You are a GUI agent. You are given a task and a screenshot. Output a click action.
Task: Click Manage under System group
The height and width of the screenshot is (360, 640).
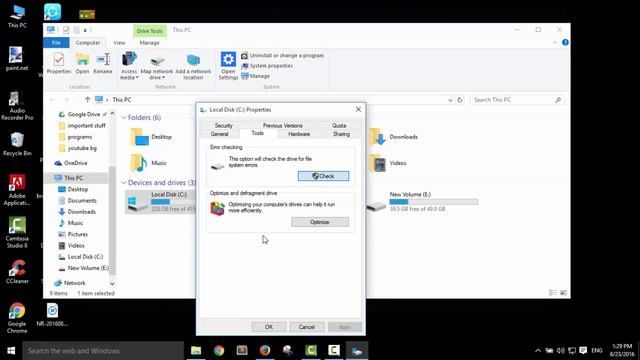point(256,76)
